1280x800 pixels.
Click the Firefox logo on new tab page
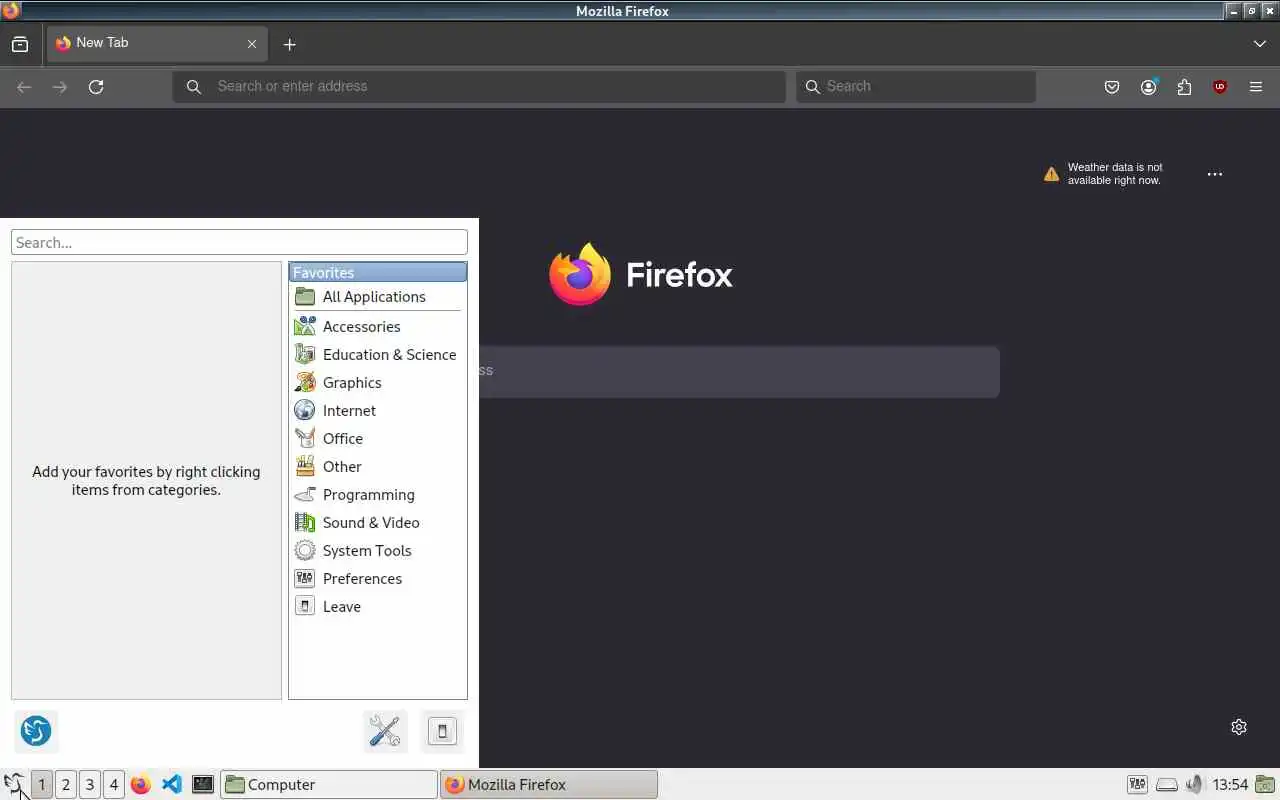(x=641, y=274)
